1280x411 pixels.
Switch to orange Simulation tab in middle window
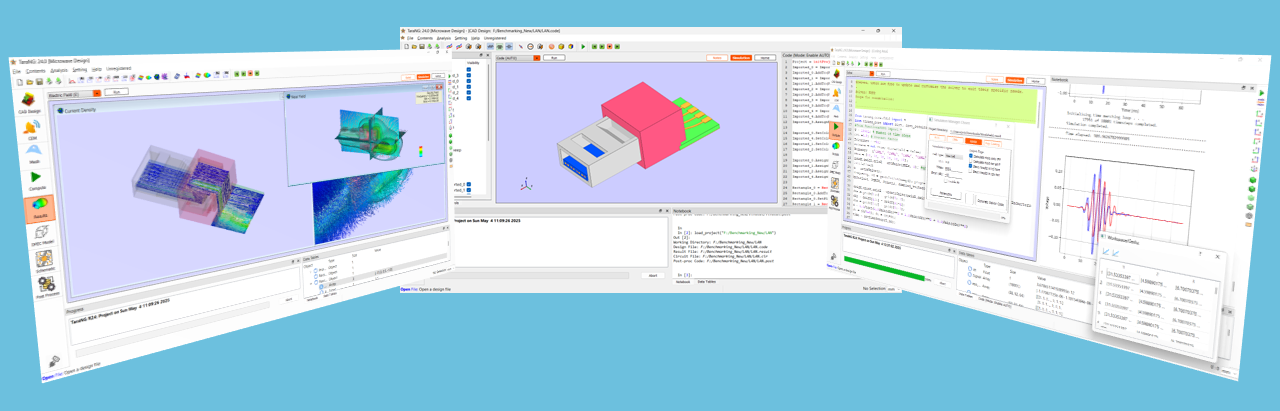[x=741, y=58]
